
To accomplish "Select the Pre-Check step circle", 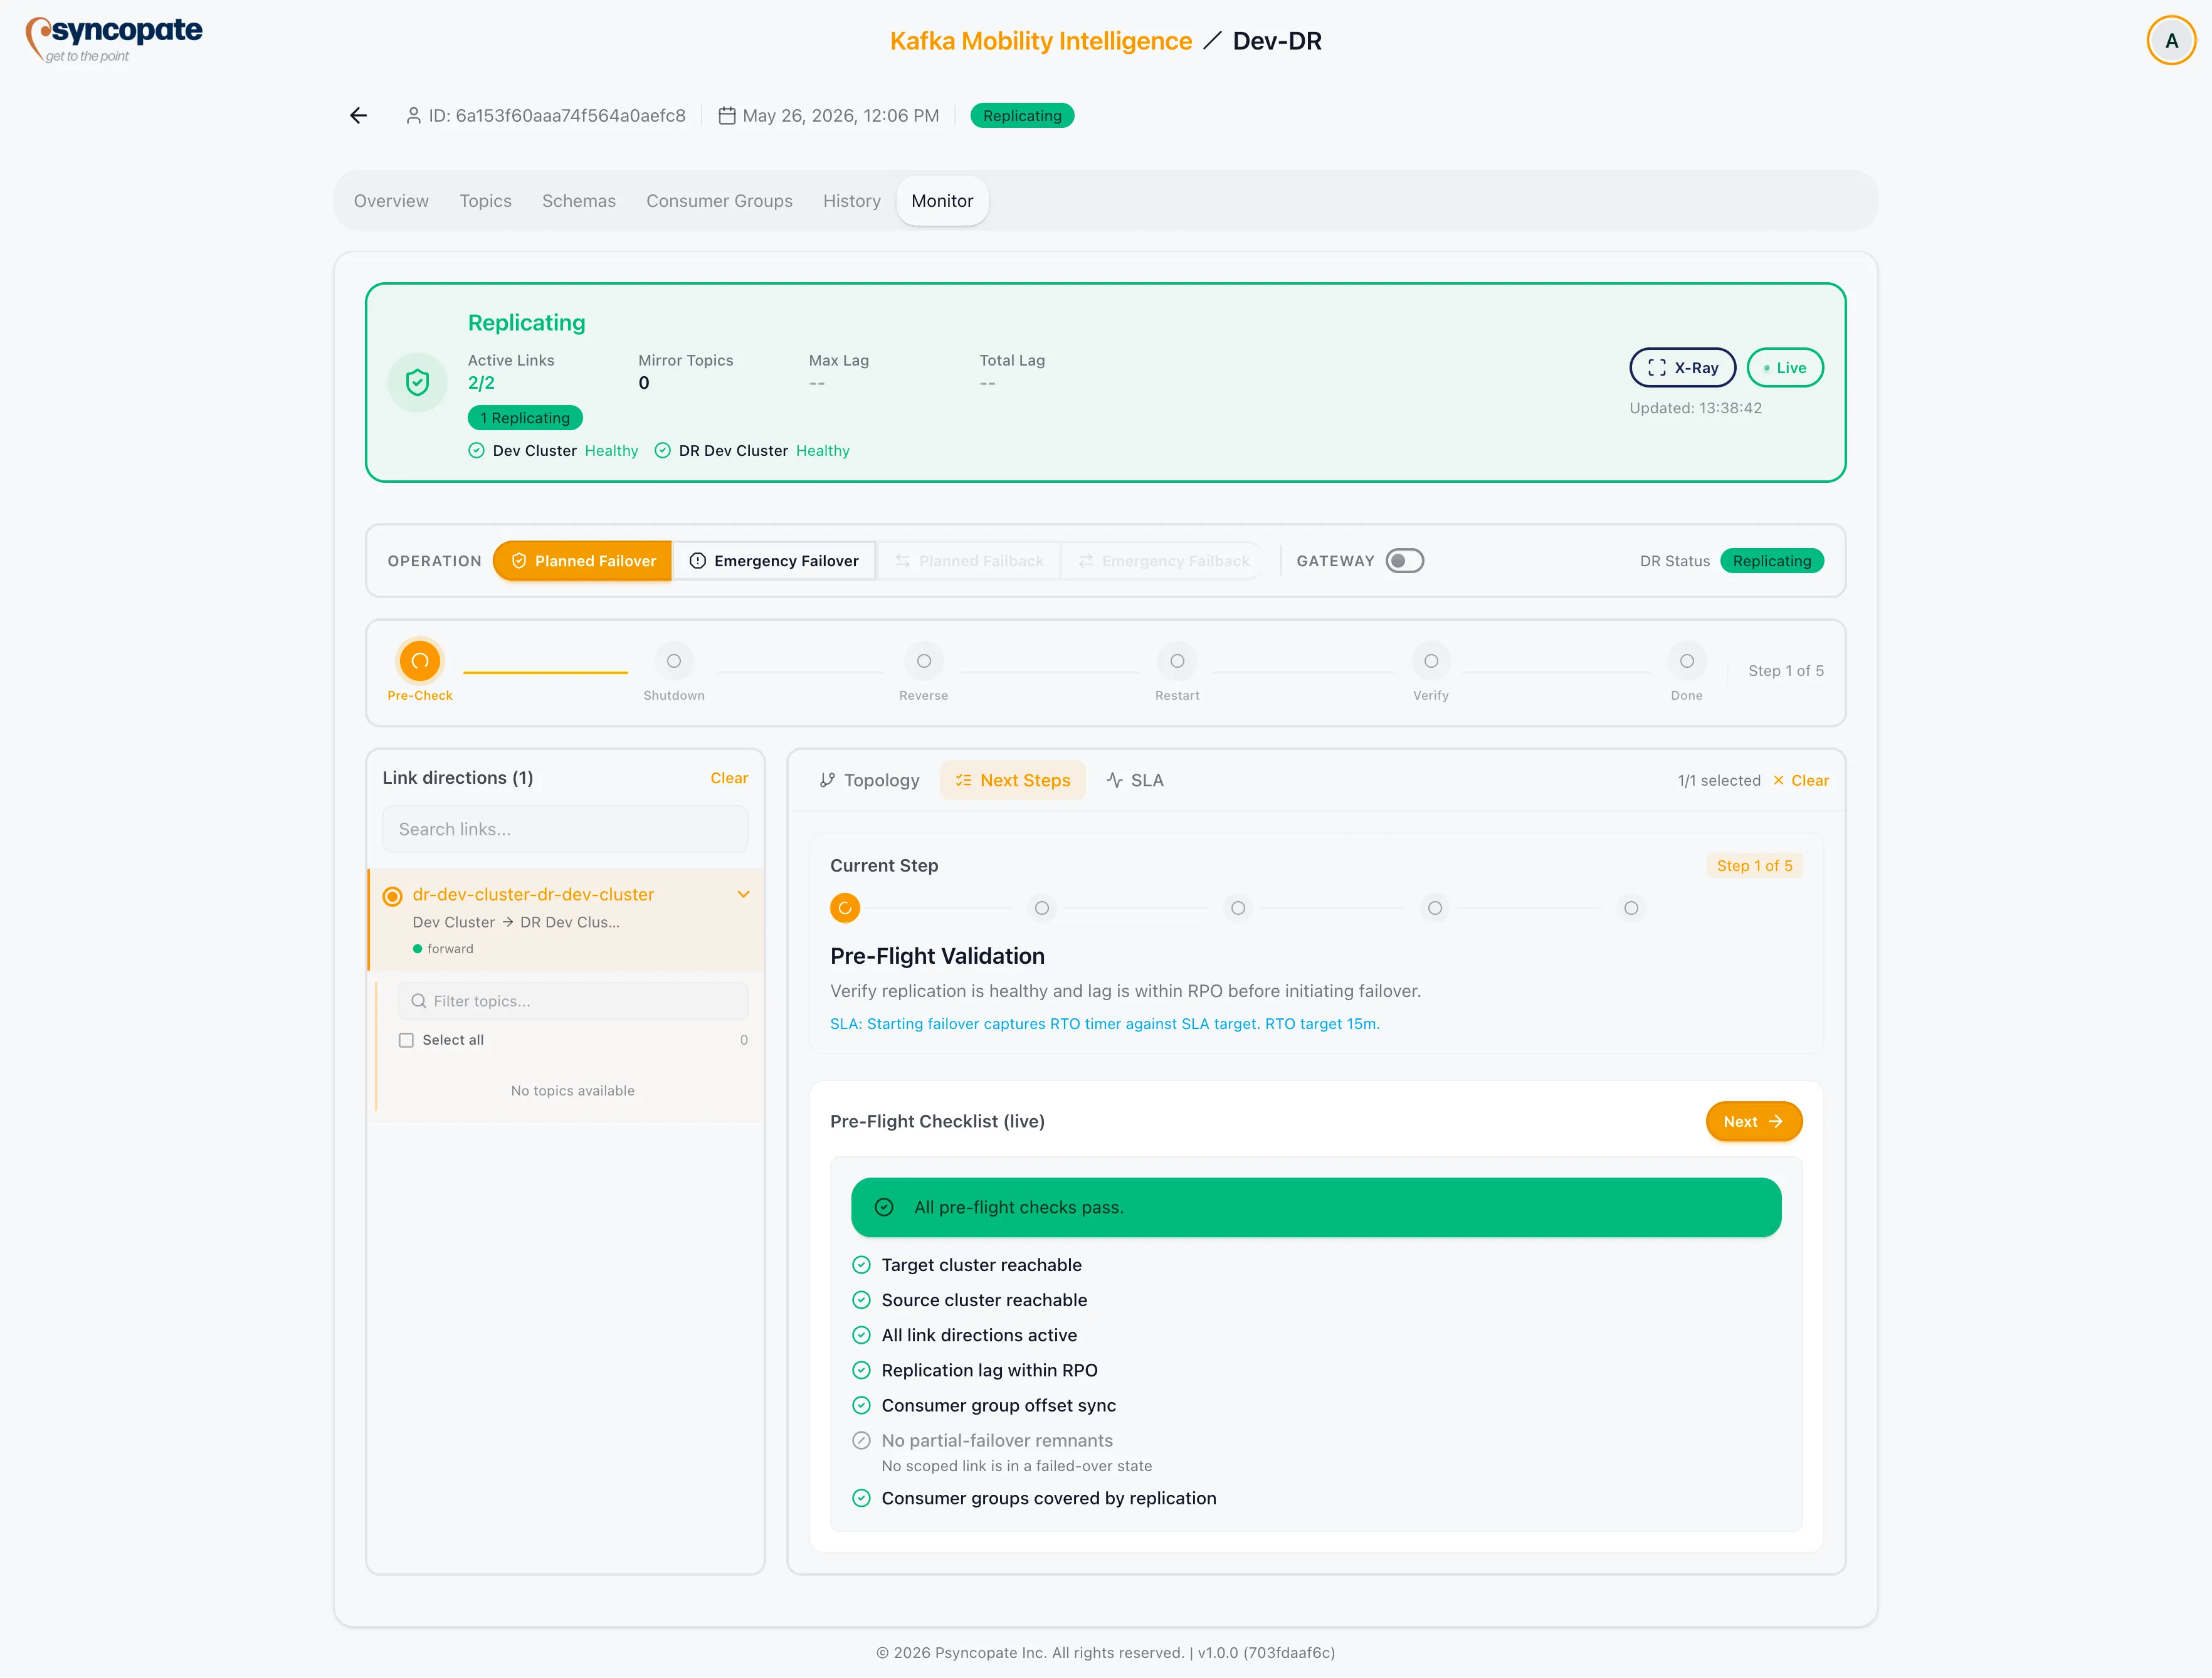I will (x=420, y=661).
